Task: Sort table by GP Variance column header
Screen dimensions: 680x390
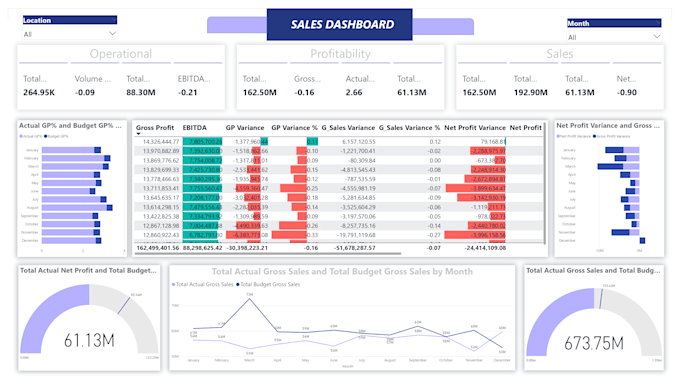Action: (245, 128)
